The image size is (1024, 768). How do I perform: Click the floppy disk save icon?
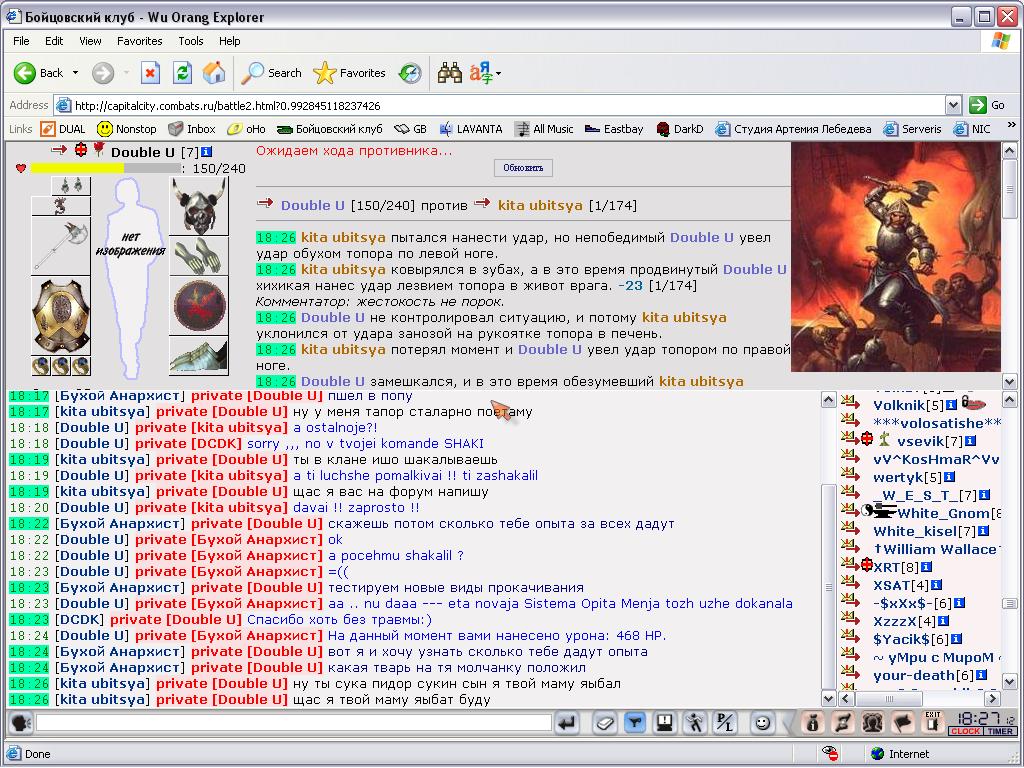click(x=665, y=723)
